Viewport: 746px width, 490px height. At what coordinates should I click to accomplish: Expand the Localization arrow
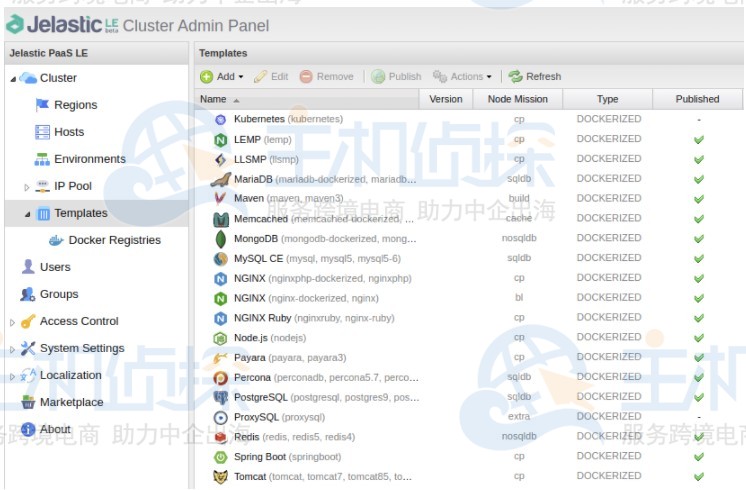tap(12, 377)
